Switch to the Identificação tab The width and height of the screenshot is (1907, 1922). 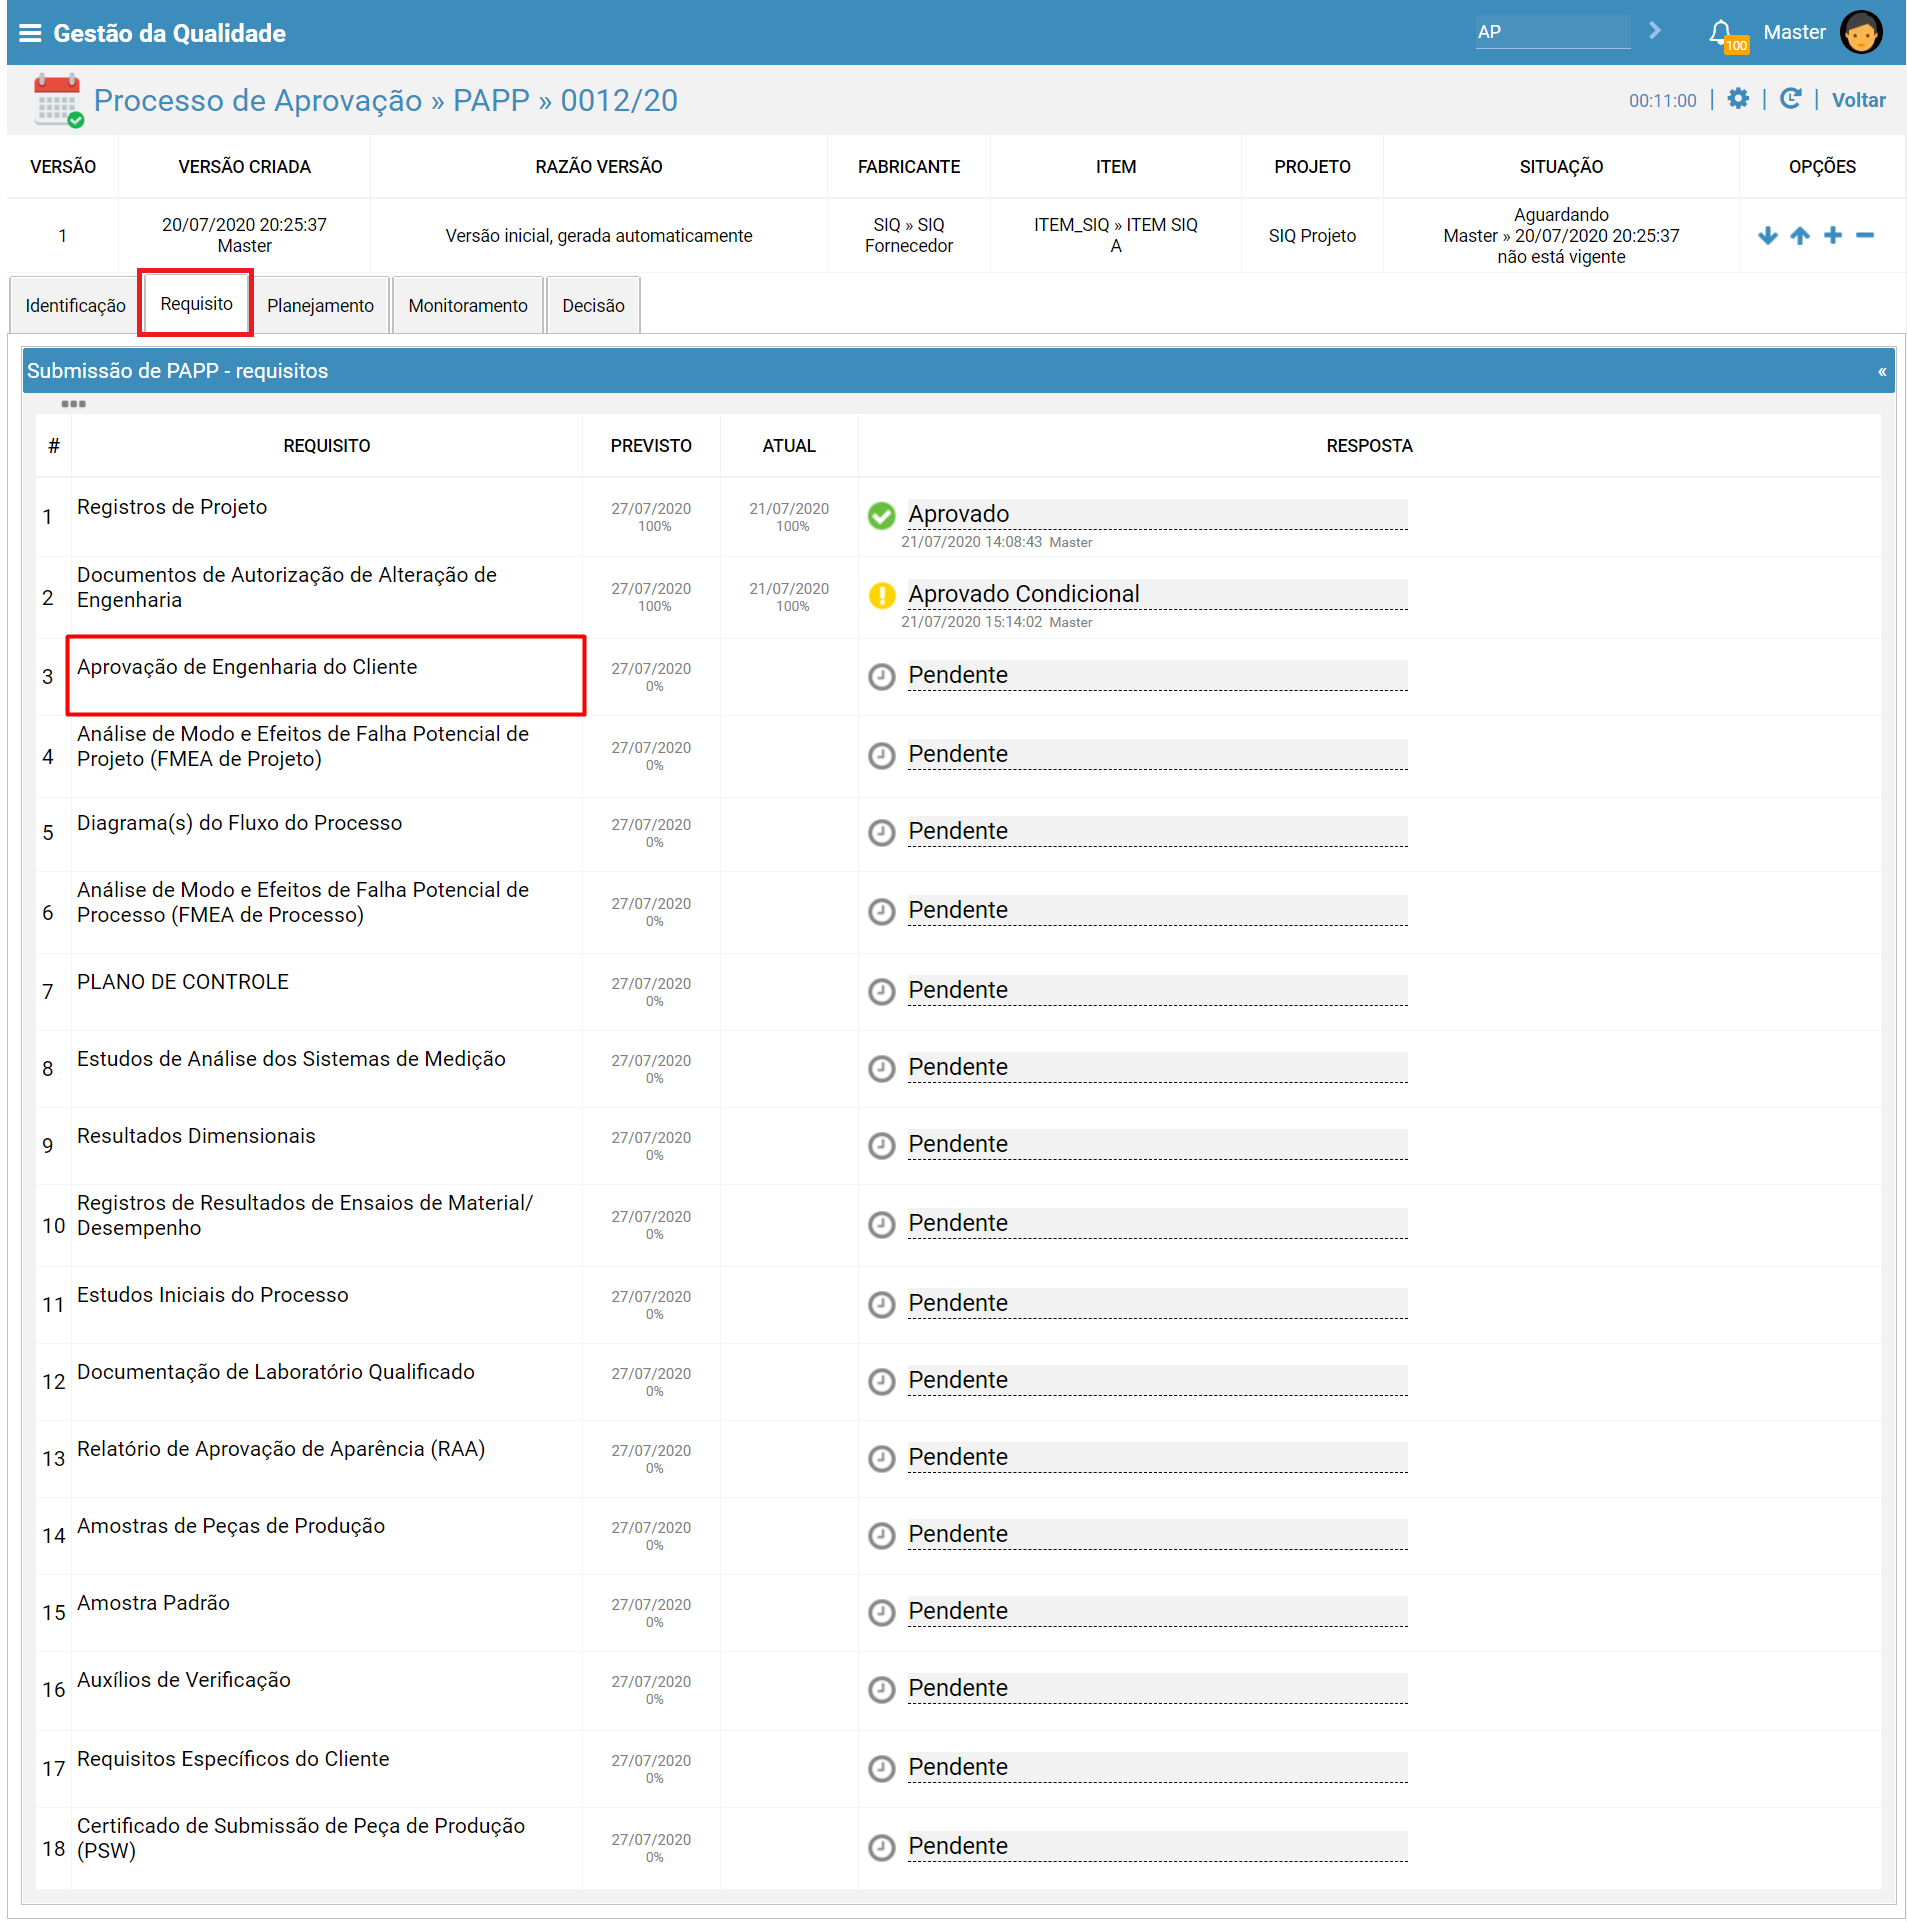click(x=75, y=305)
